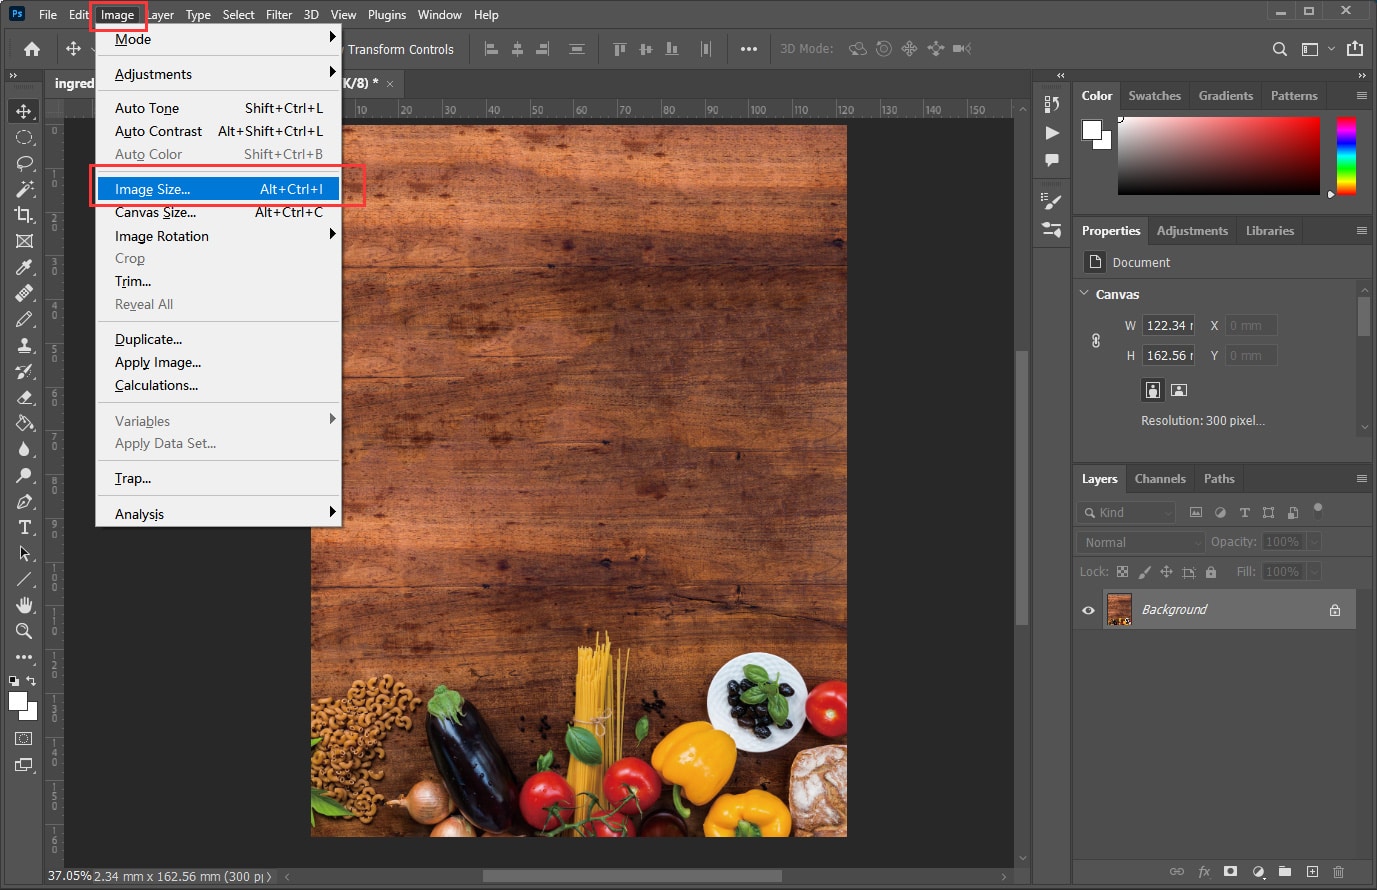Click the rainbow hue slider strip

[1346, 155]
